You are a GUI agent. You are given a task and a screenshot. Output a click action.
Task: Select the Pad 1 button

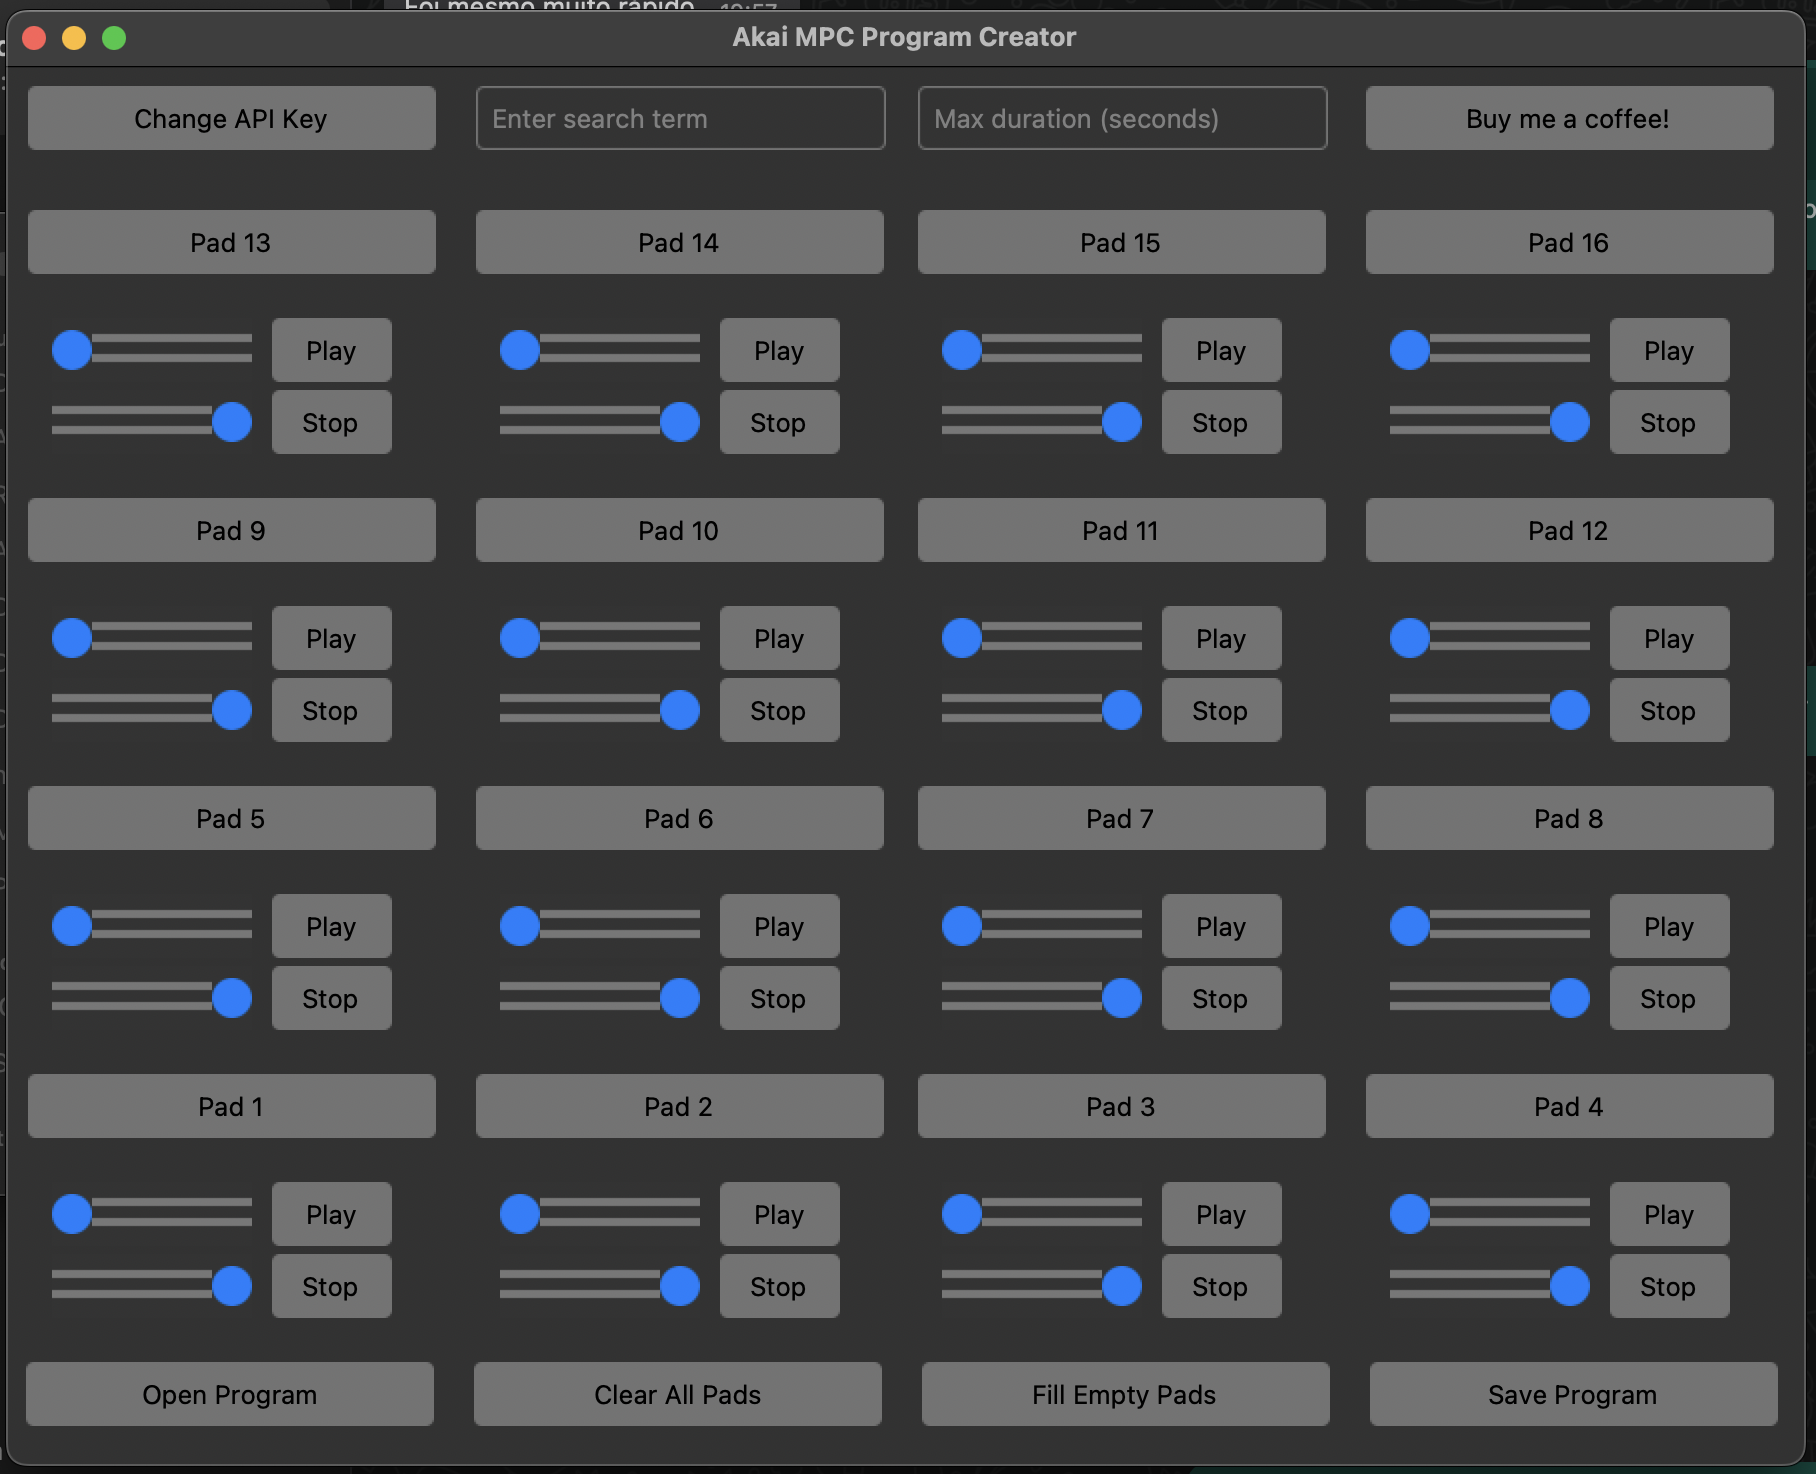231,1106
